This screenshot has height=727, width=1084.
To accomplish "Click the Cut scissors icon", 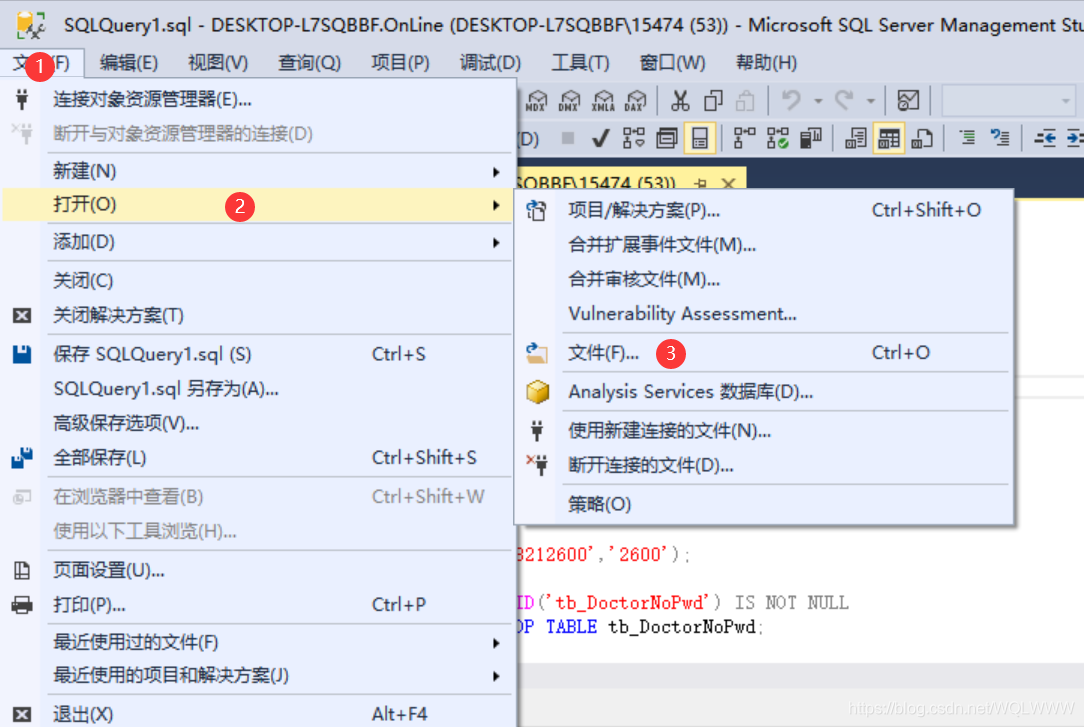I will [x=680, y=101].
